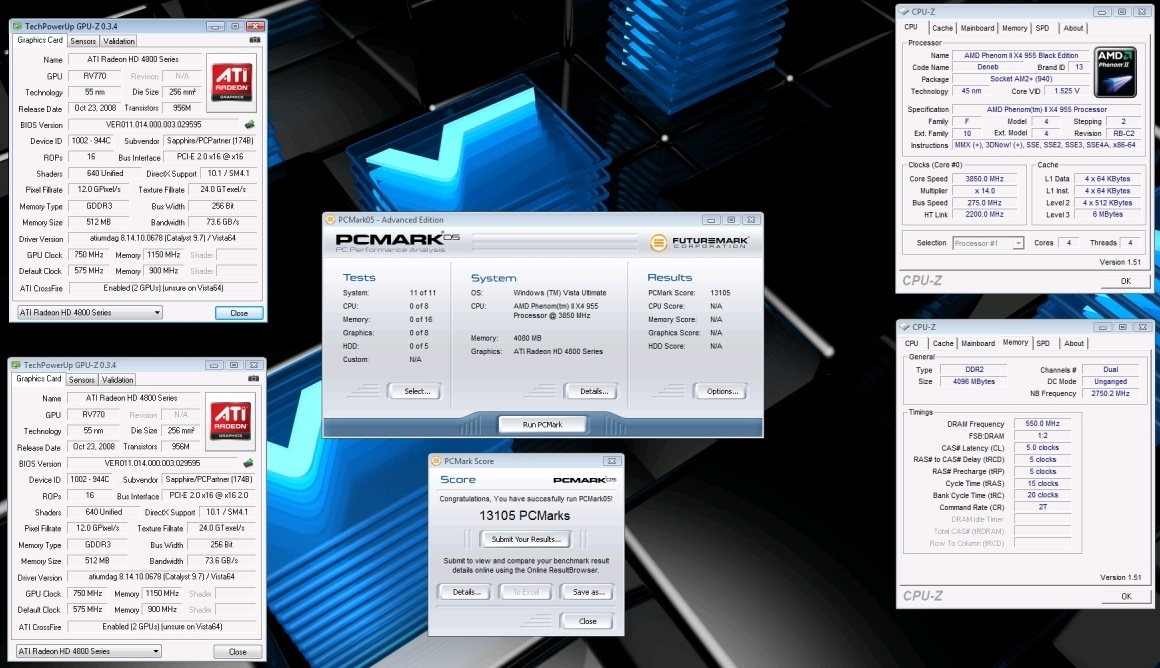Click Details... button in PCMark Score dialog
The width and height of the screenshot is (1160, 668).
(466, 592)
